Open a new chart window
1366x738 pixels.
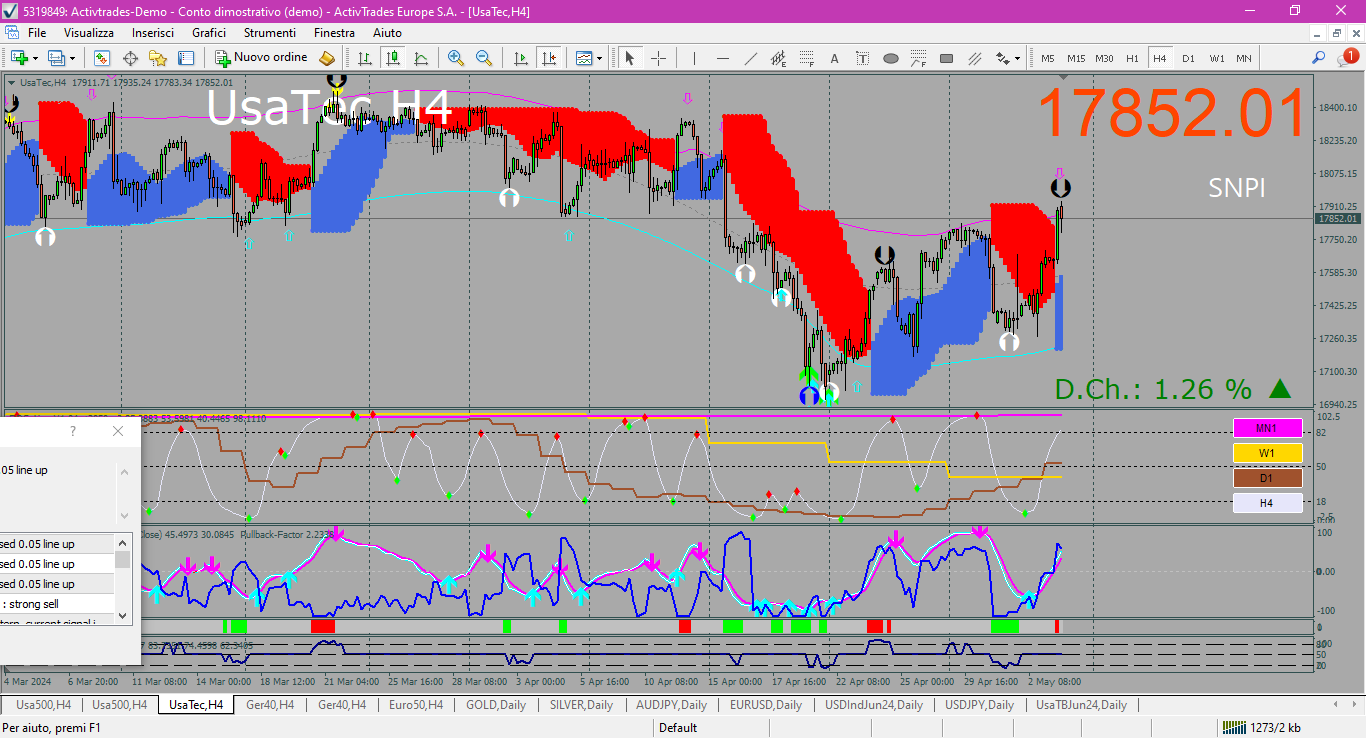19,58
